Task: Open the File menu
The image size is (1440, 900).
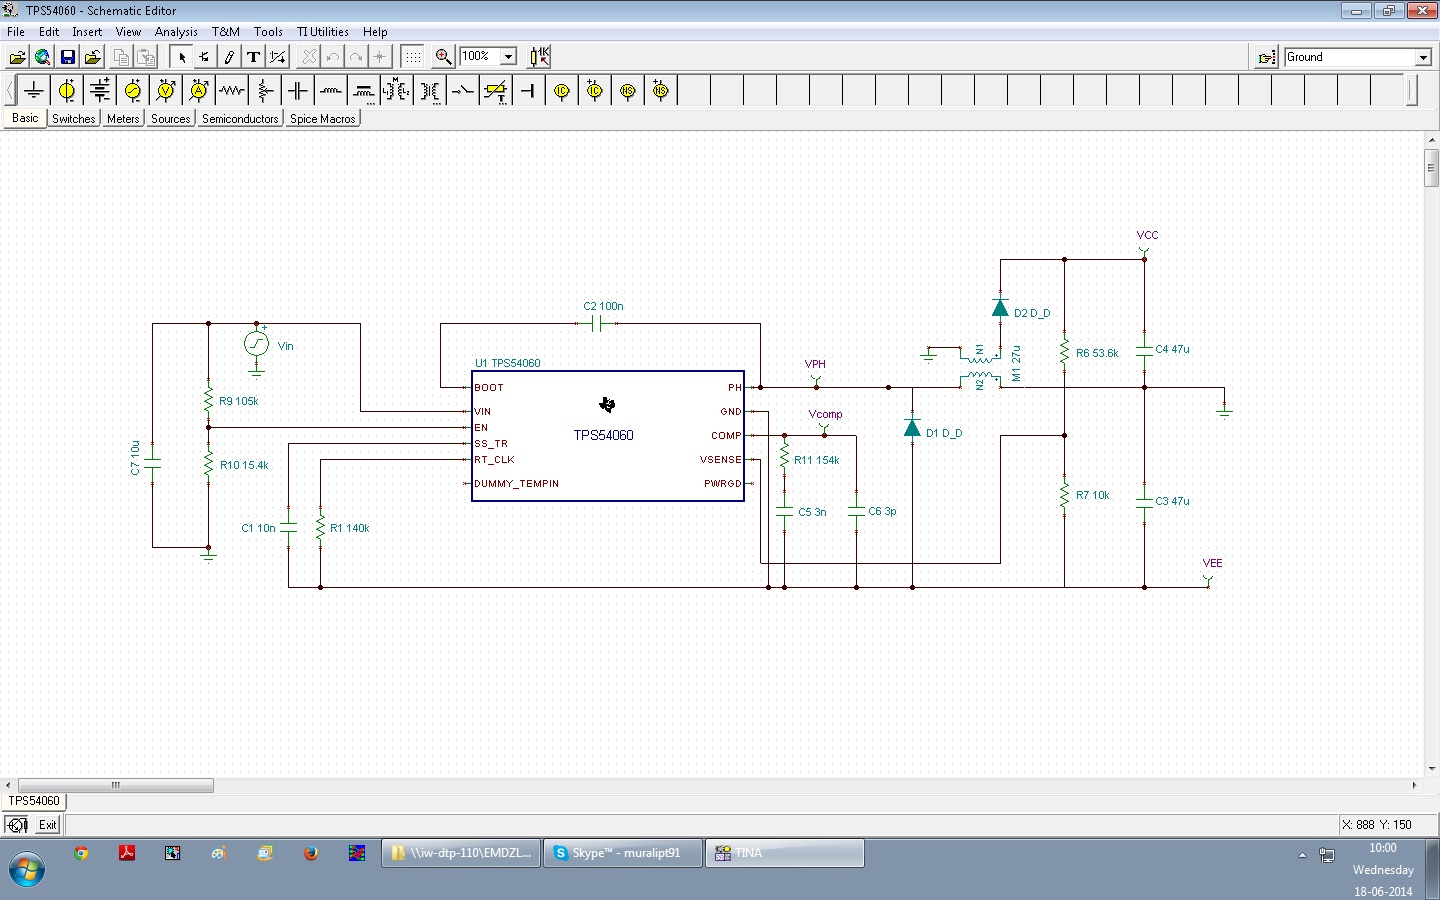Action: click(x=16, y=32)
